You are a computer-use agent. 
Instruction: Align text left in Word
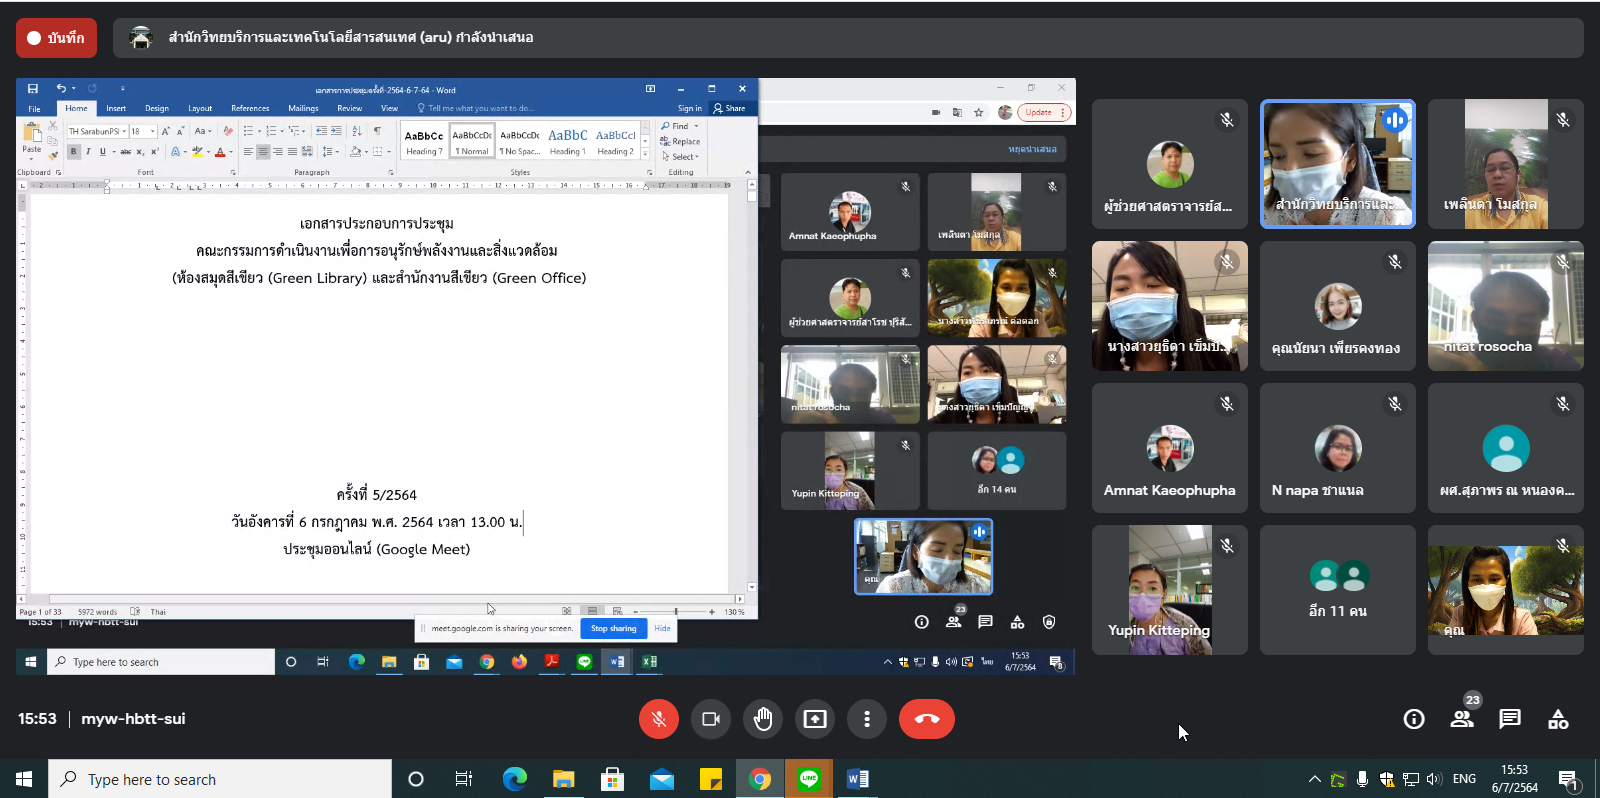[x=248, y=152]
